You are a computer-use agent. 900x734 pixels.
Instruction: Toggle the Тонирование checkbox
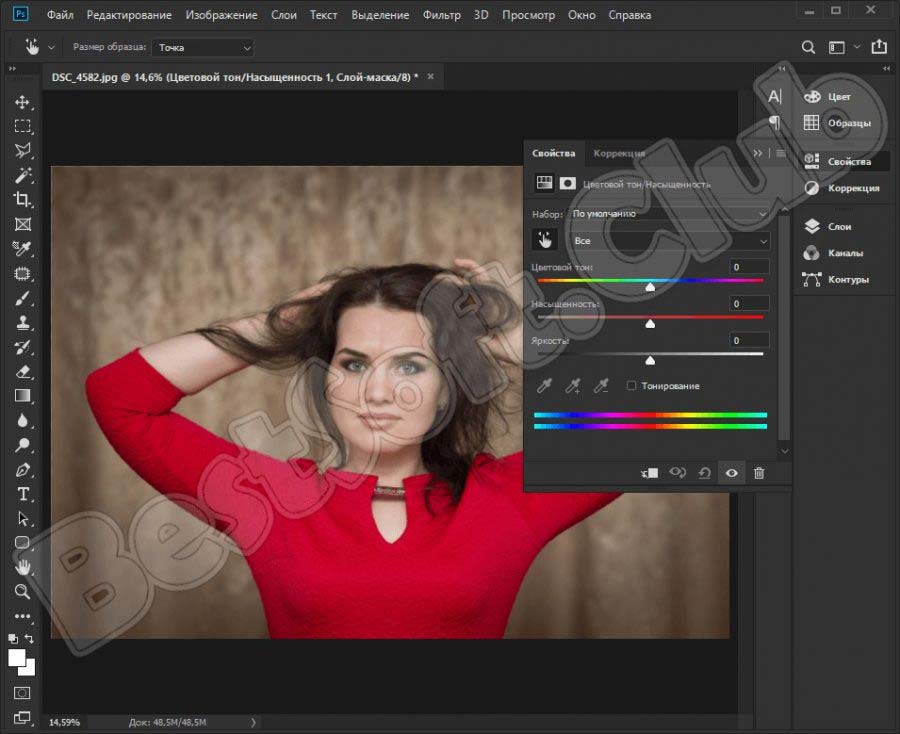coord(631,386)
